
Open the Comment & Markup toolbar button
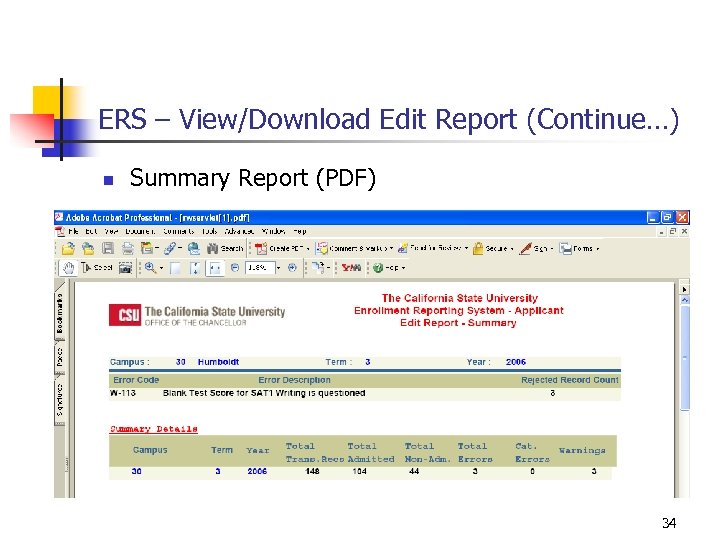(x=352, y=248)
